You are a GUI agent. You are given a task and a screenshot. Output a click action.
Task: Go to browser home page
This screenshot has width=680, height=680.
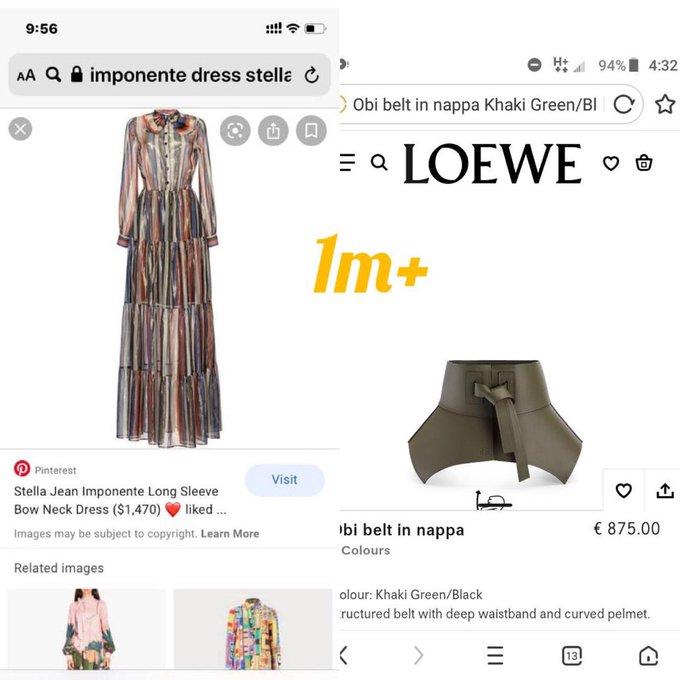click(x=648, y=655)
